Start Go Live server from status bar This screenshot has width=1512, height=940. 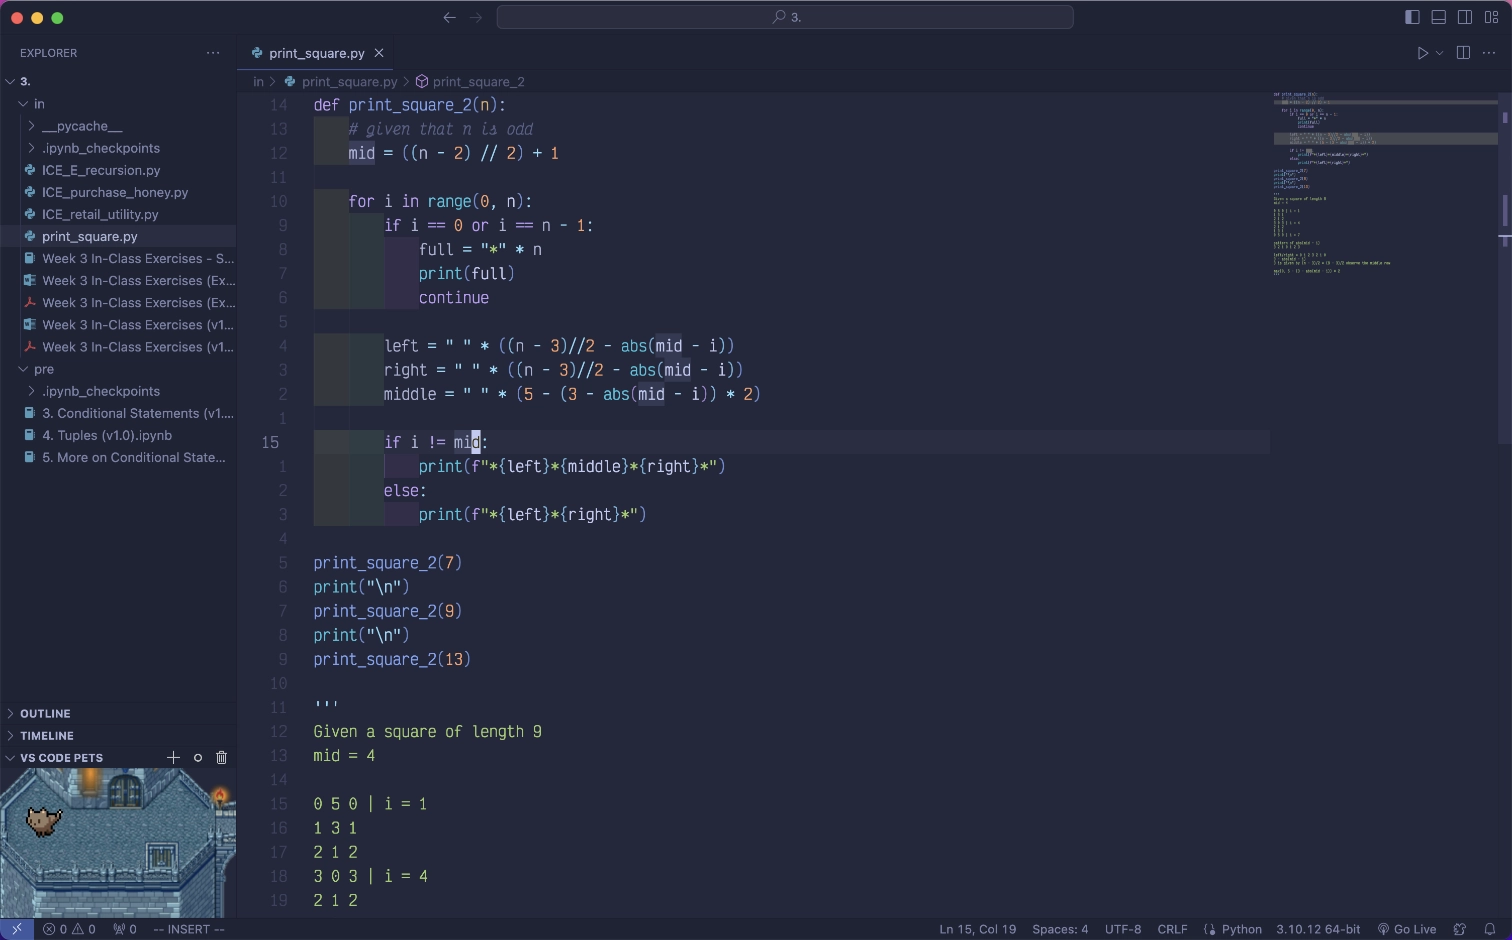(1408, 929)
